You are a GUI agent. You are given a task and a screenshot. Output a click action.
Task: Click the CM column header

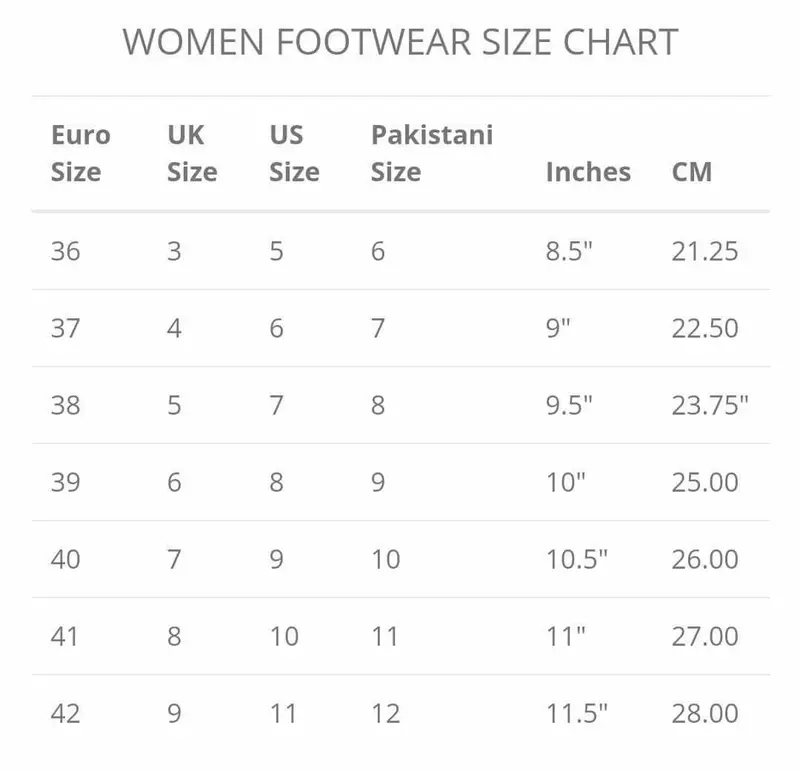click(x=692, y=172)
